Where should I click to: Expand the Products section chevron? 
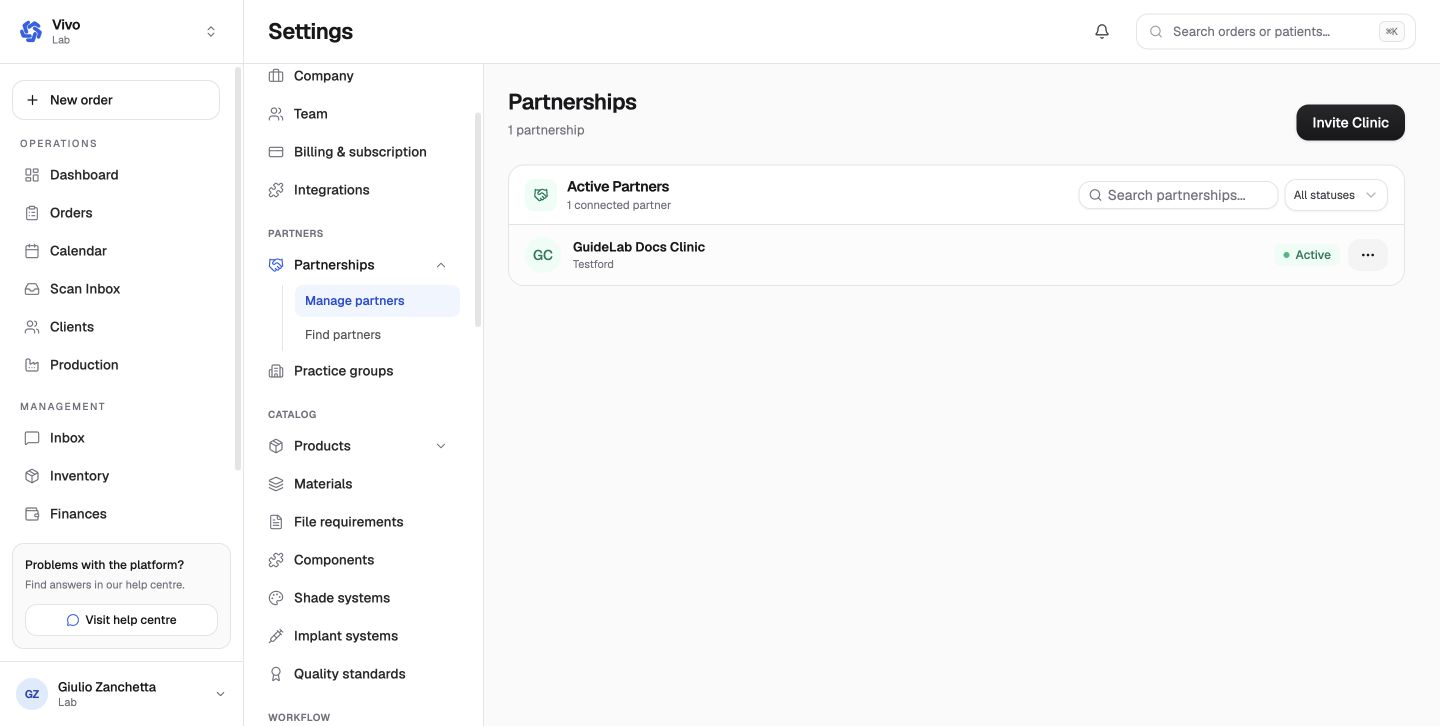click(x=441, y=446)
